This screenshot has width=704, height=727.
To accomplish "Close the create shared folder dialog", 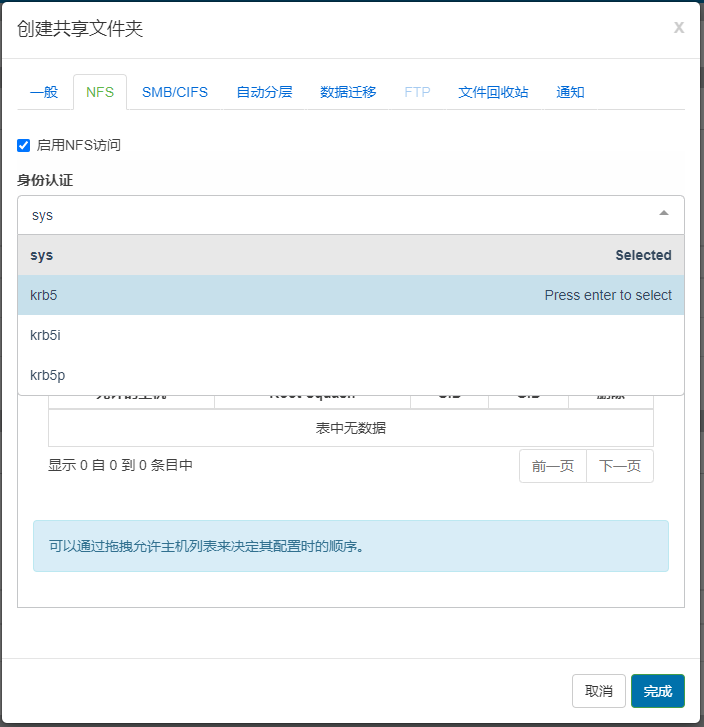I will pyautogui.click(x=679, y=28).
